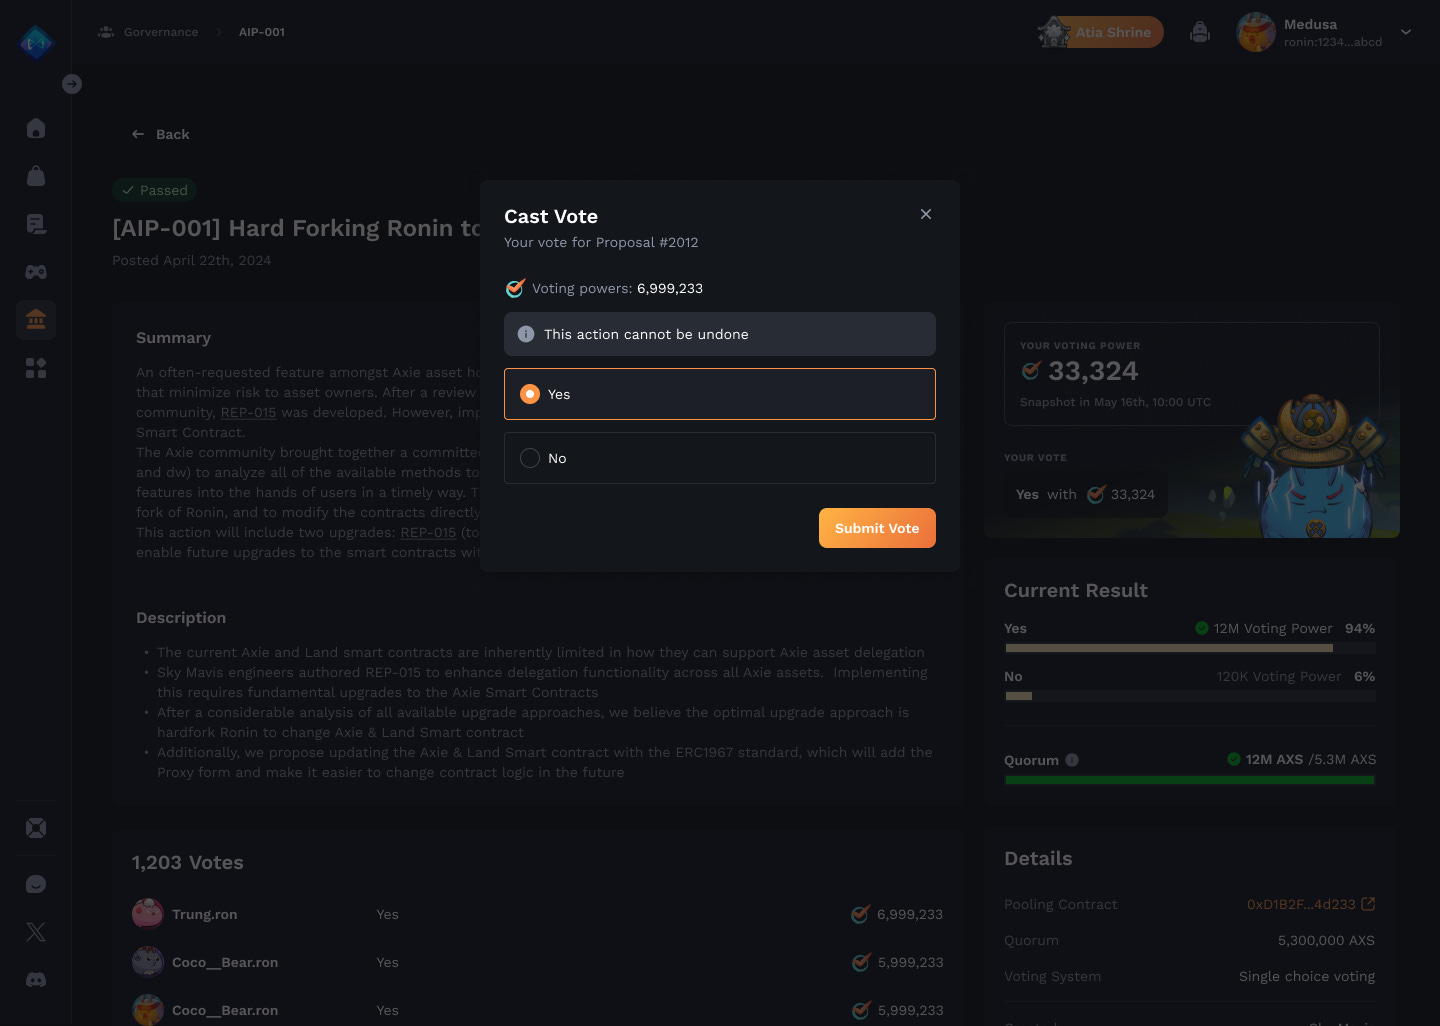The image size is (1440, 1026).
Task: Select AIP-001 breadcrumb item
Action: coord(262,32)
